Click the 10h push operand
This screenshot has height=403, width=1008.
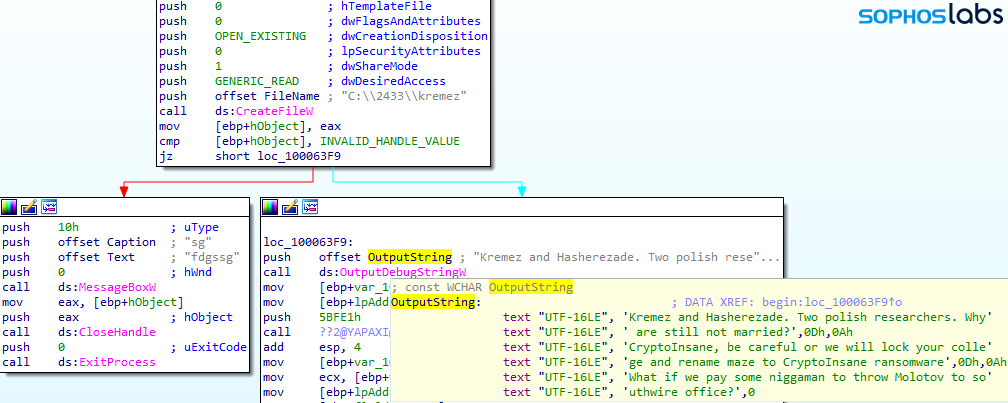[x=68, y=227]
